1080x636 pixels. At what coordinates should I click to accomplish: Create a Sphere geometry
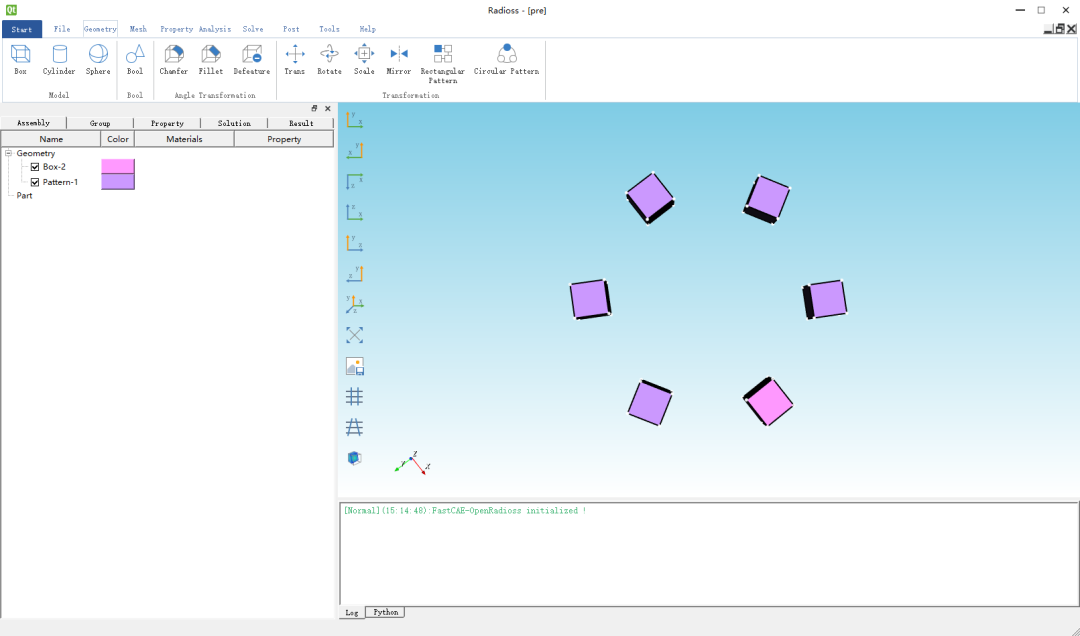coord(98,60)
